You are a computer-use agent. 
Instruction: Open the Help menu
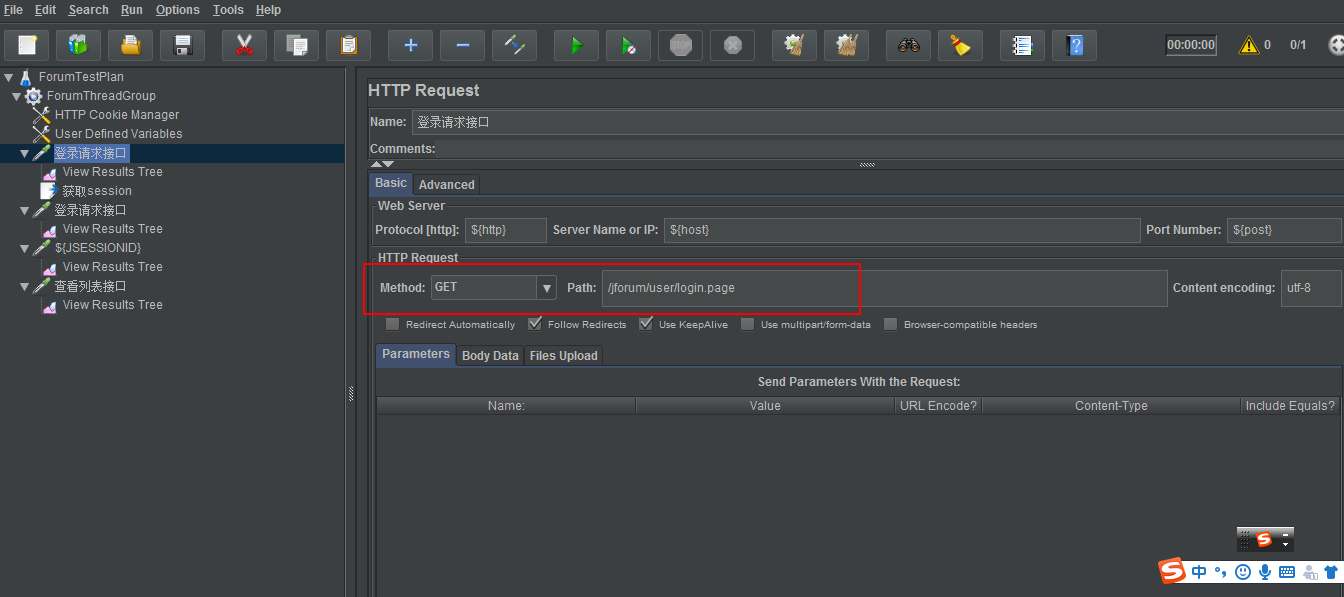pyautogui.click(x=268, y=10)
